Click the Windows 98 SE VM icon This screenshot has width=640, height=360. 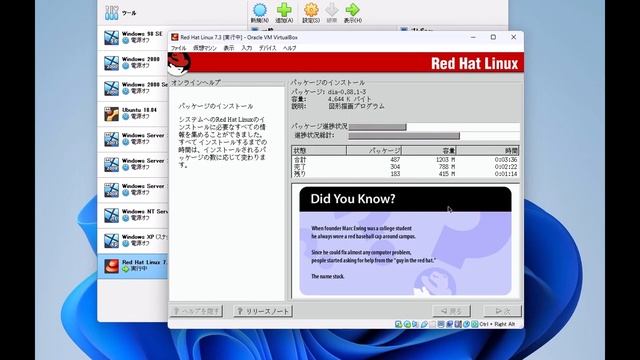pos(111,38)
